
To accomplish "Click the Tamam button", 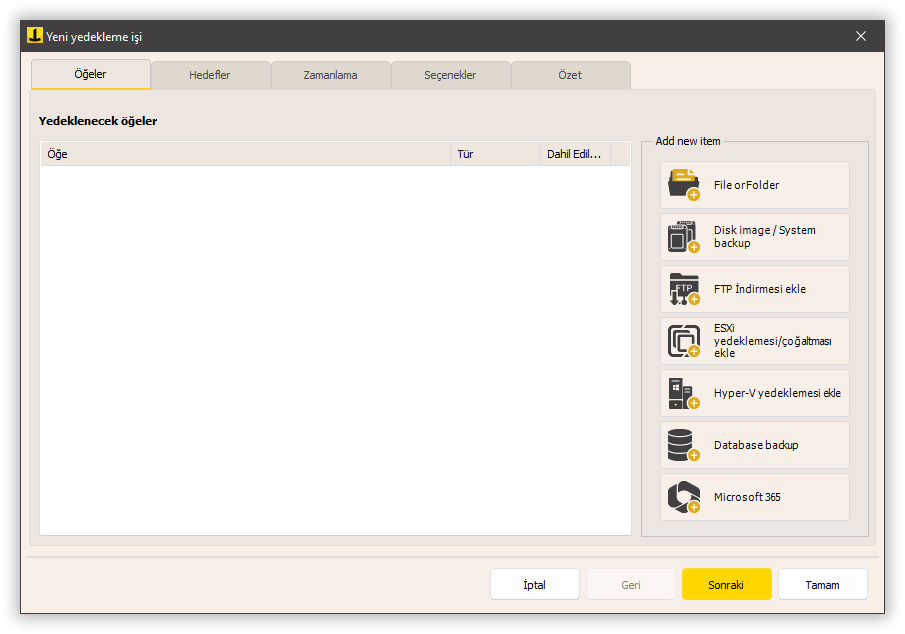I will (822, 584).
